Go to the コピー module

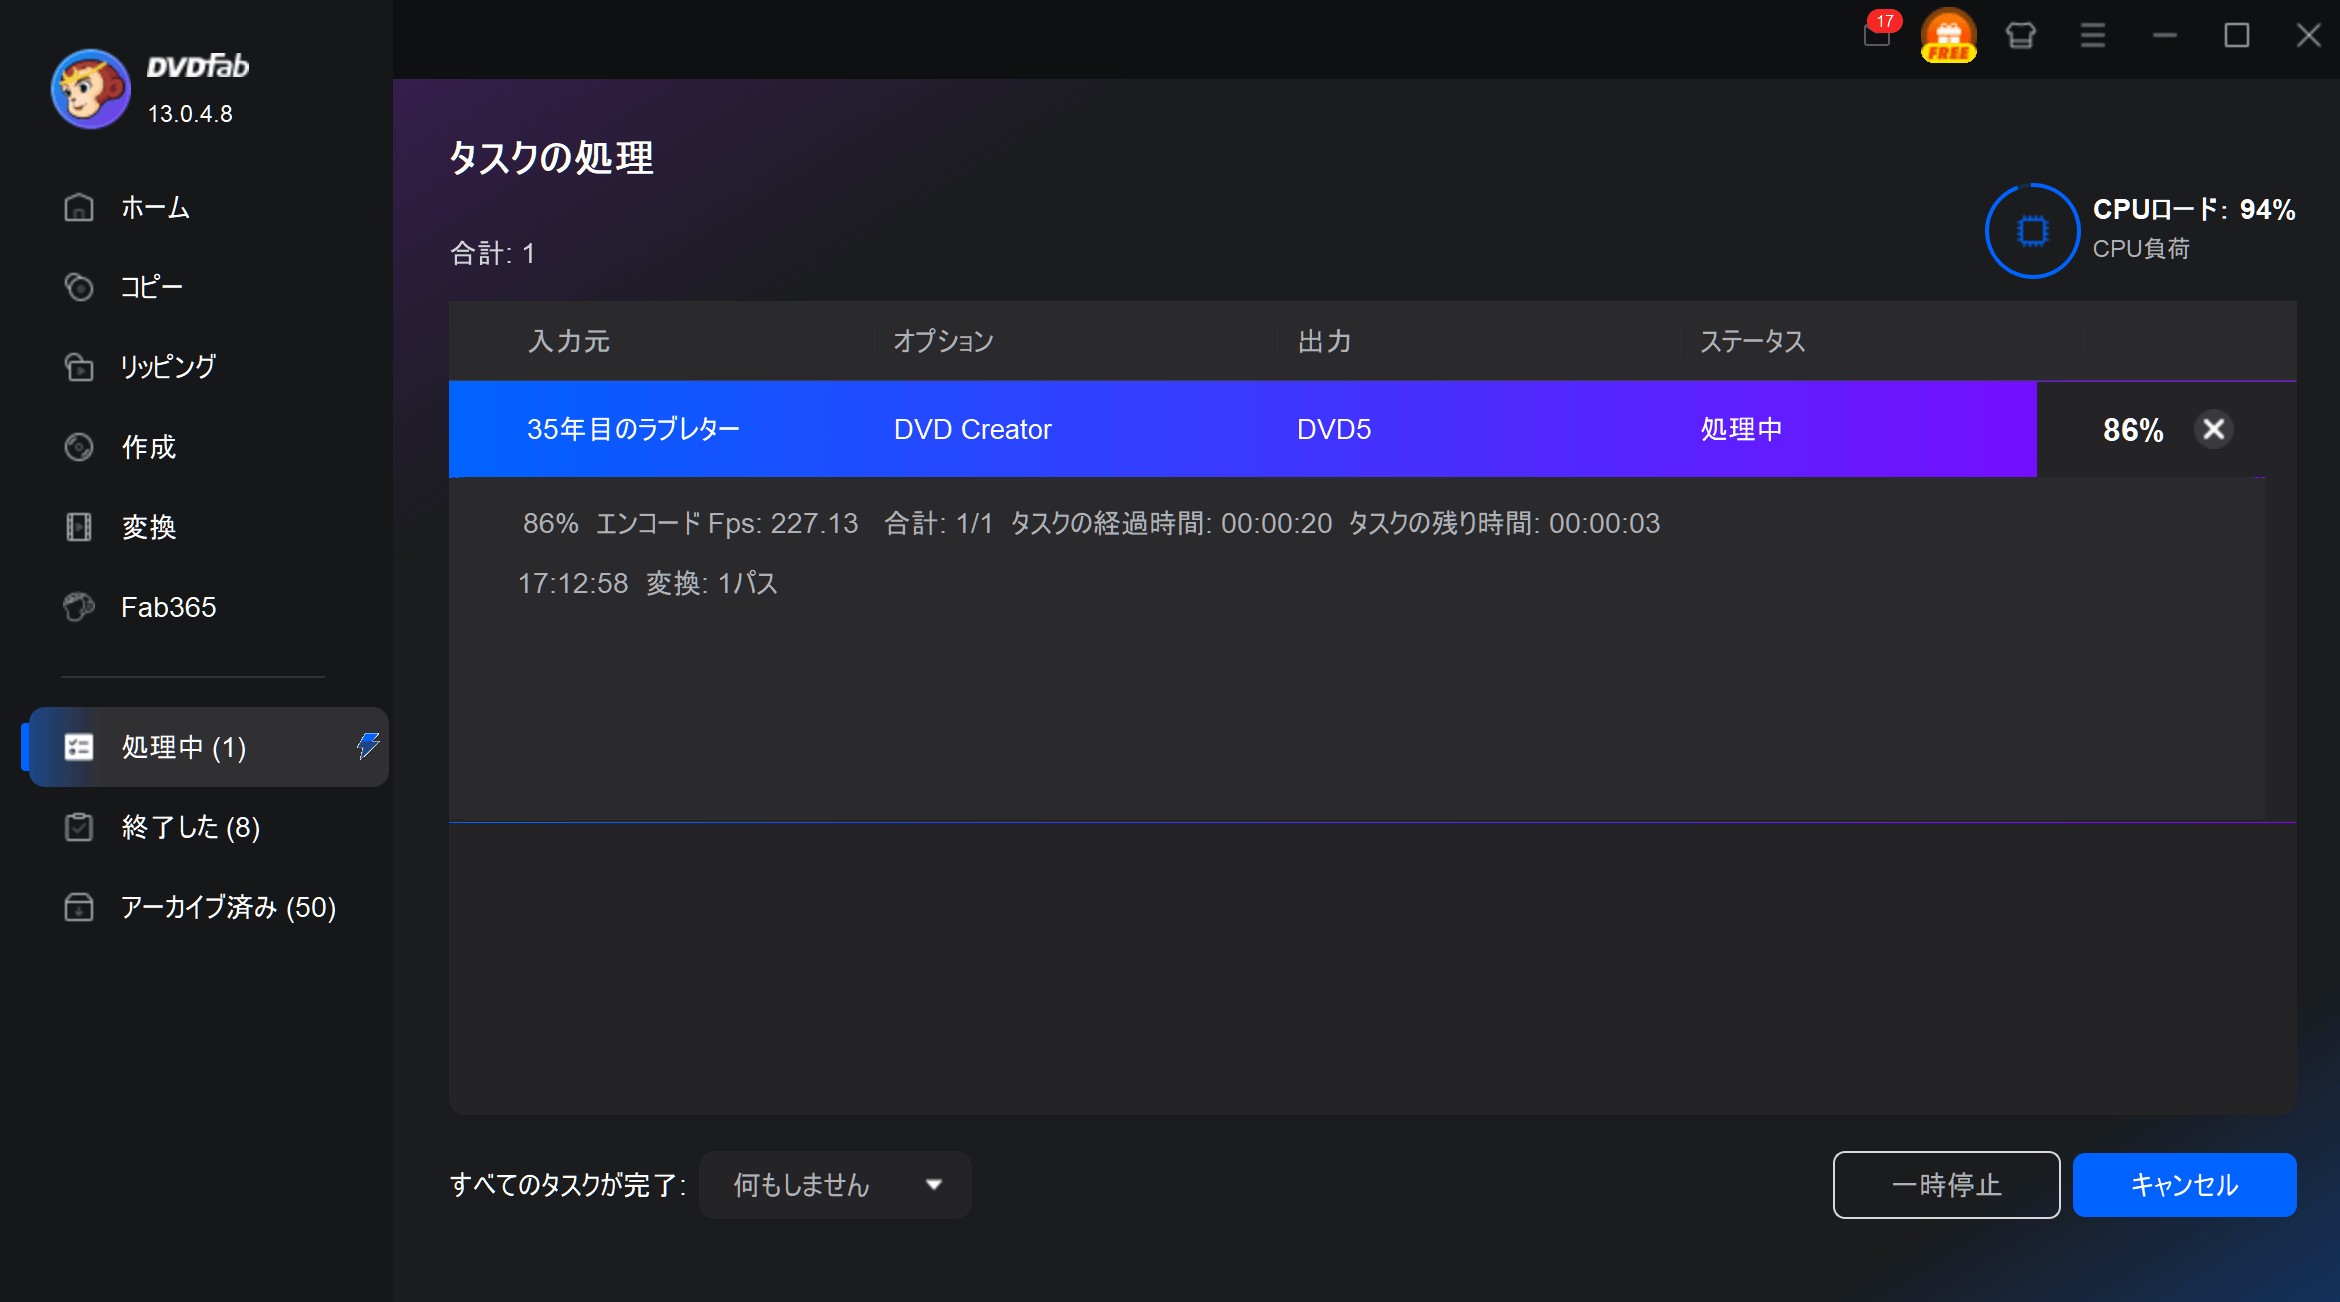(x=151, y=287)
